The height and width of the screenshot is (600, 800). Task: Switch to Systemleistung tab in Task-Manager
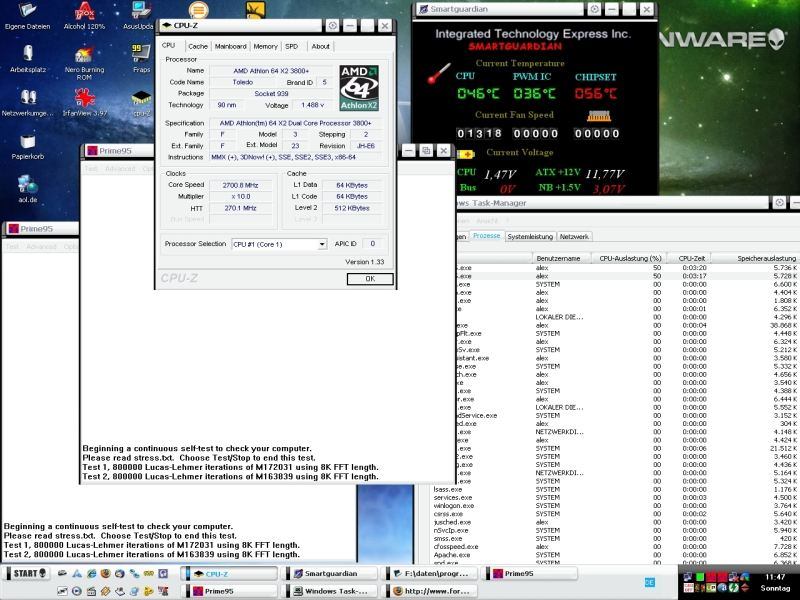(x=530, y=237)
